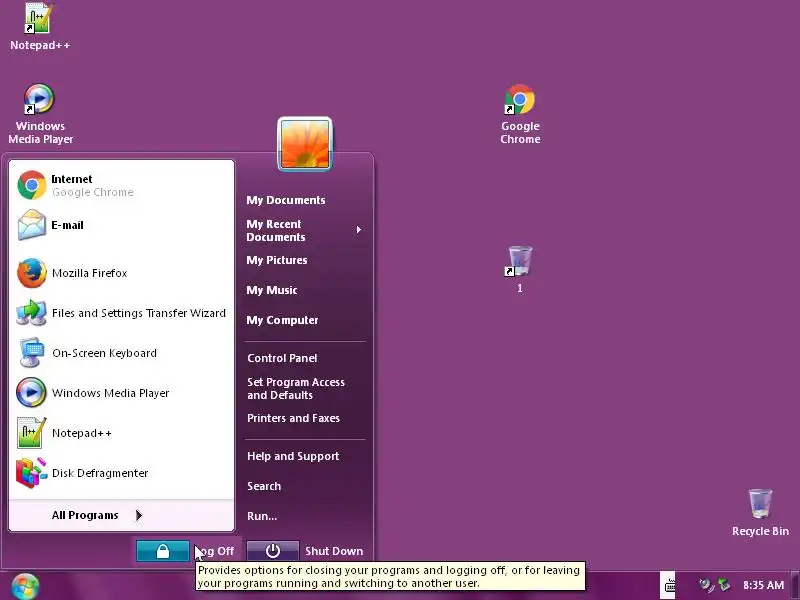This screenshot has width=800, height=600.
Task: Open My Computer
Action: click(283, 320)
